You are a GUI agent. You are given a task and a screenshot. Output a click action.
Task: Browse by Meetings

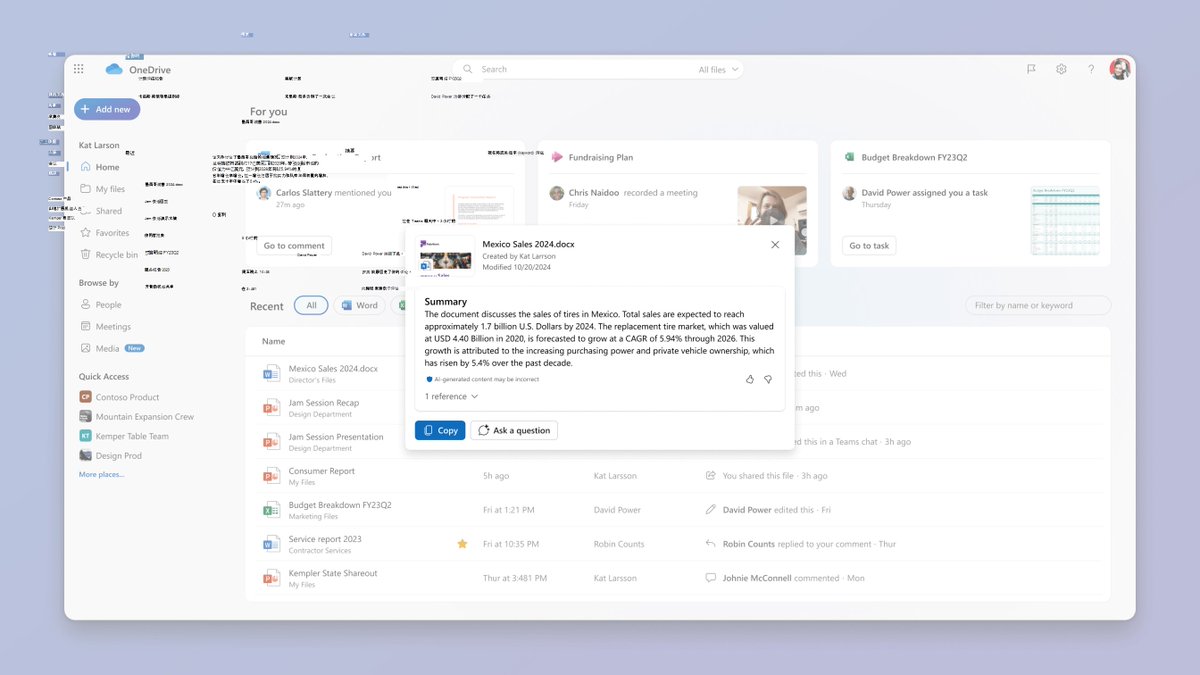click(113, 327)
